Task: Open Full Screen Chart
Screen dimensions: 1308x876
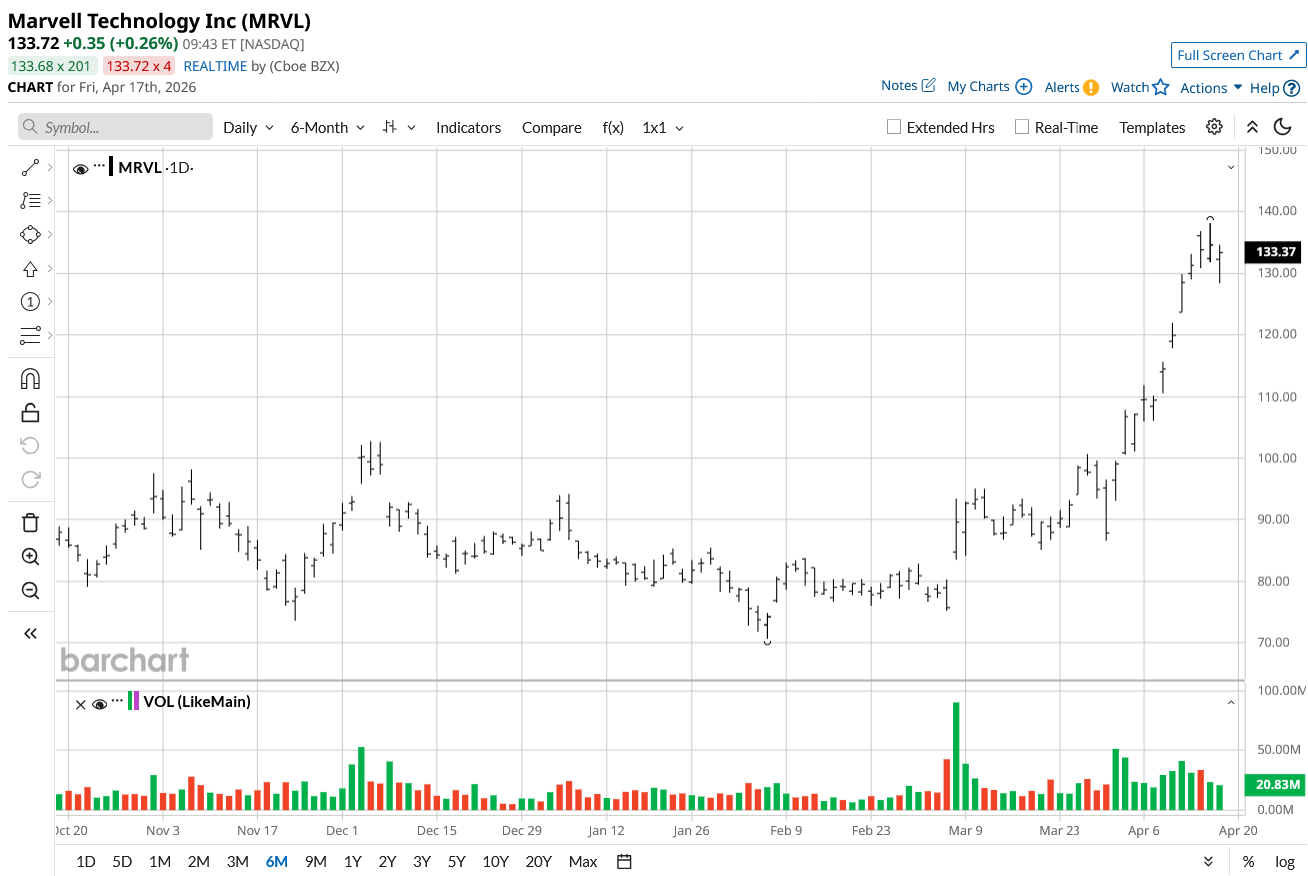Action: click(1238, 55)
